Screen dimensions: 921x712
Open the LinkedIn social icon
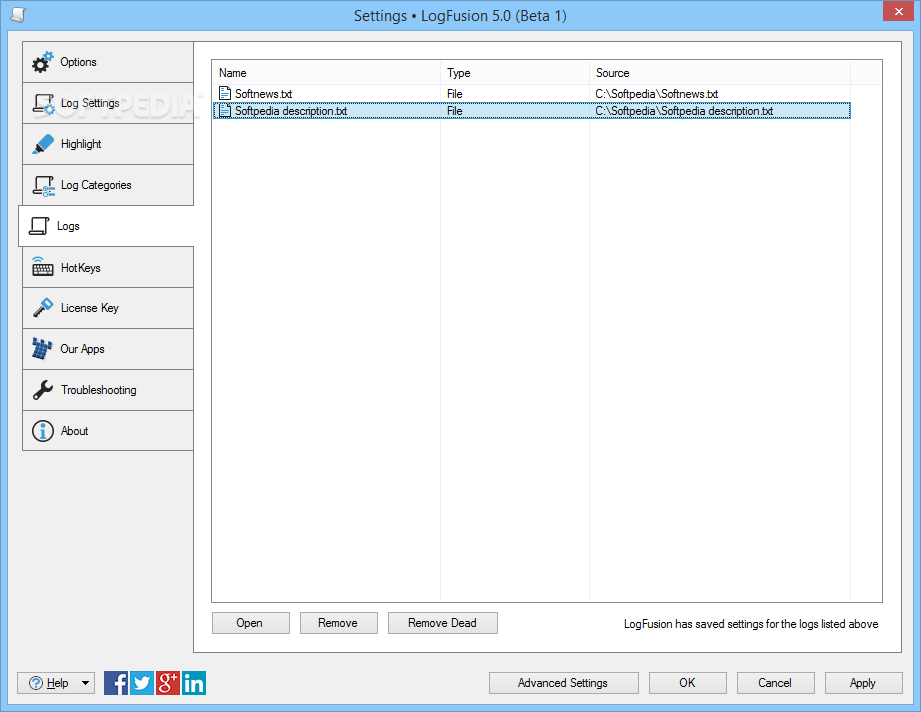(x=194, y=683)
